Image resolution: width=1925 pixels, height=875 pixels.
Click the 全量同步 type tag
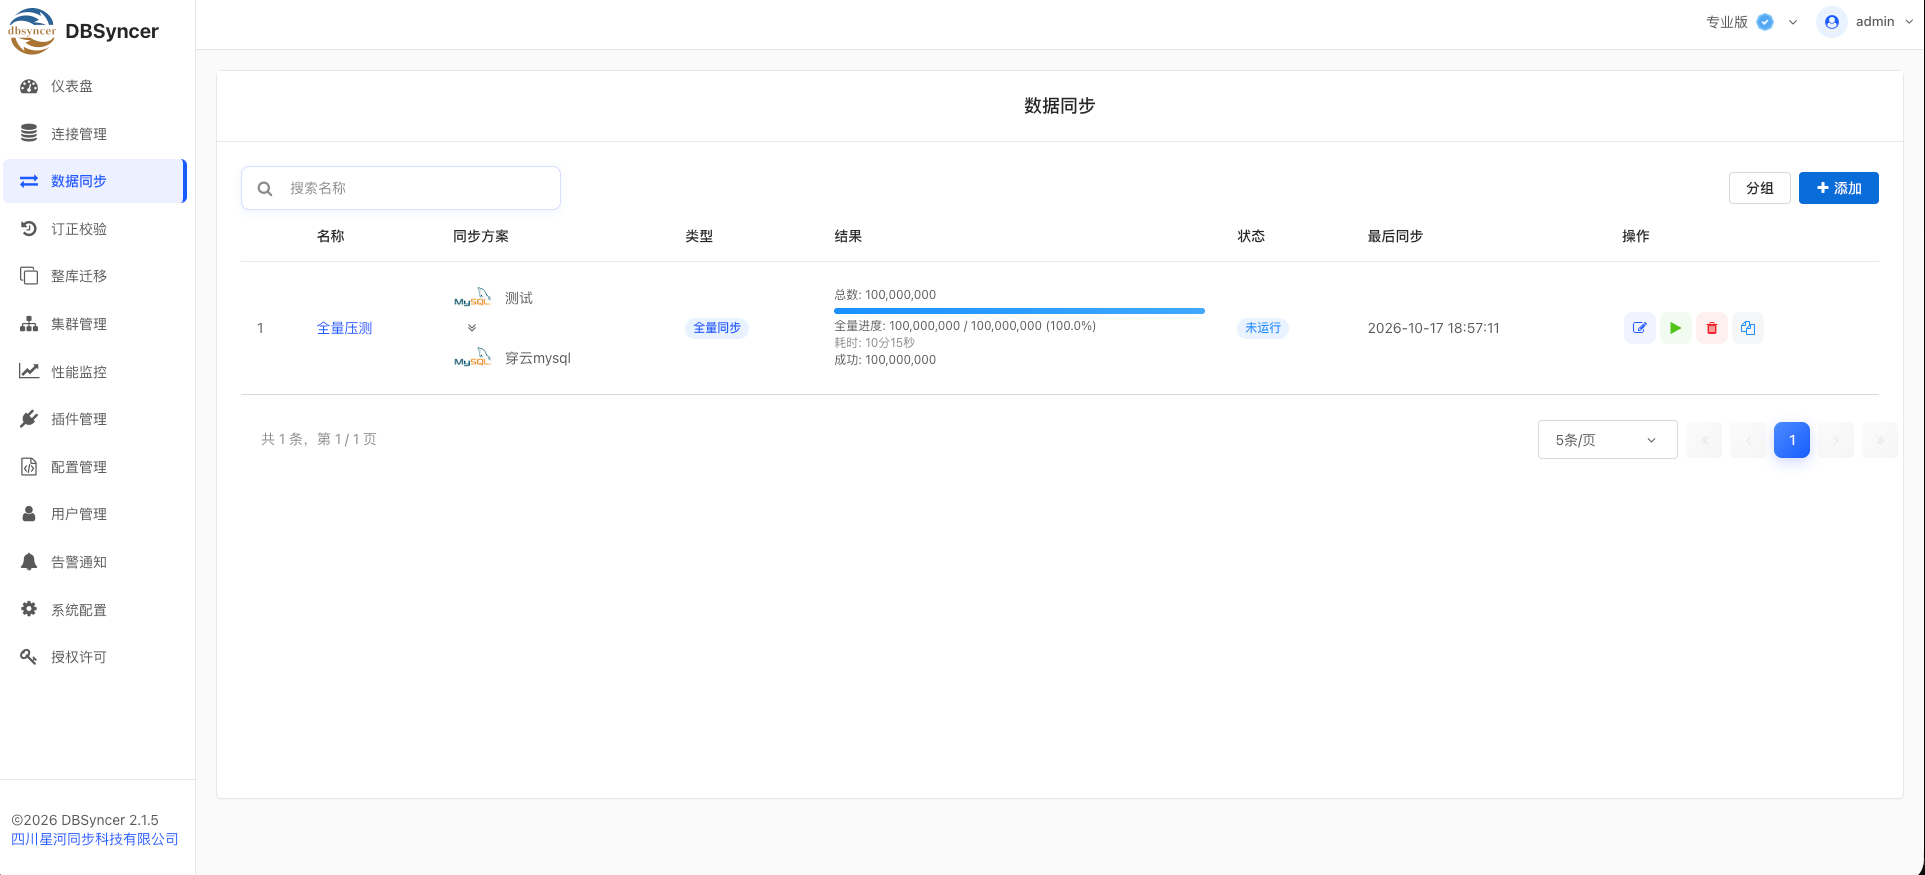[717, 328]
